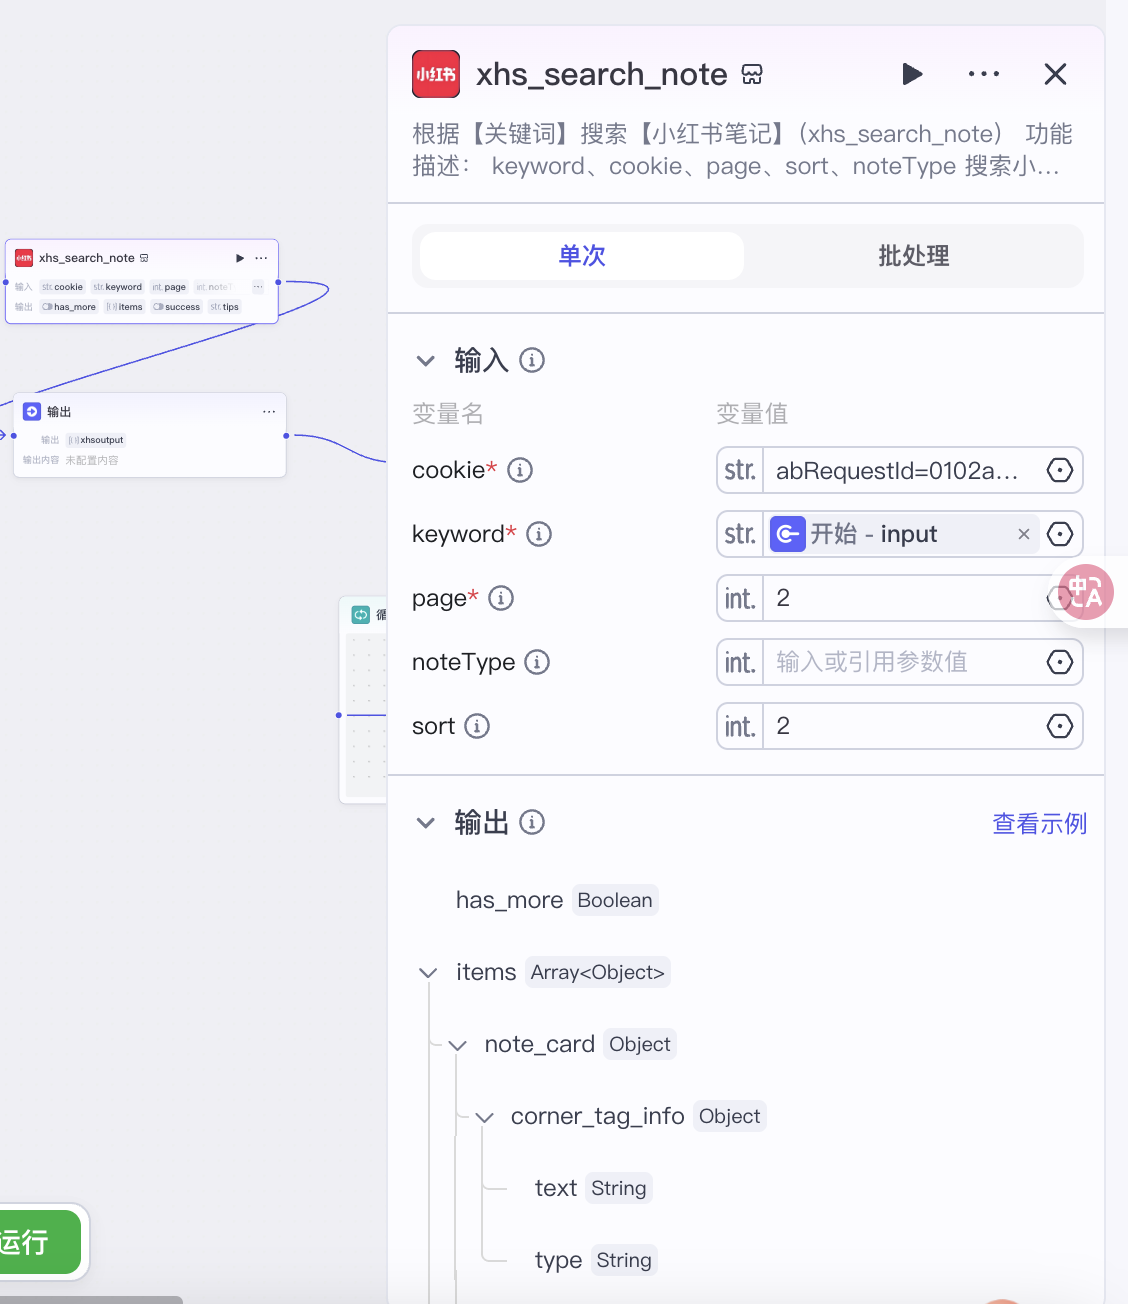
Task: Select the has_more Boolean output row
Action: (x=556, y=900)
